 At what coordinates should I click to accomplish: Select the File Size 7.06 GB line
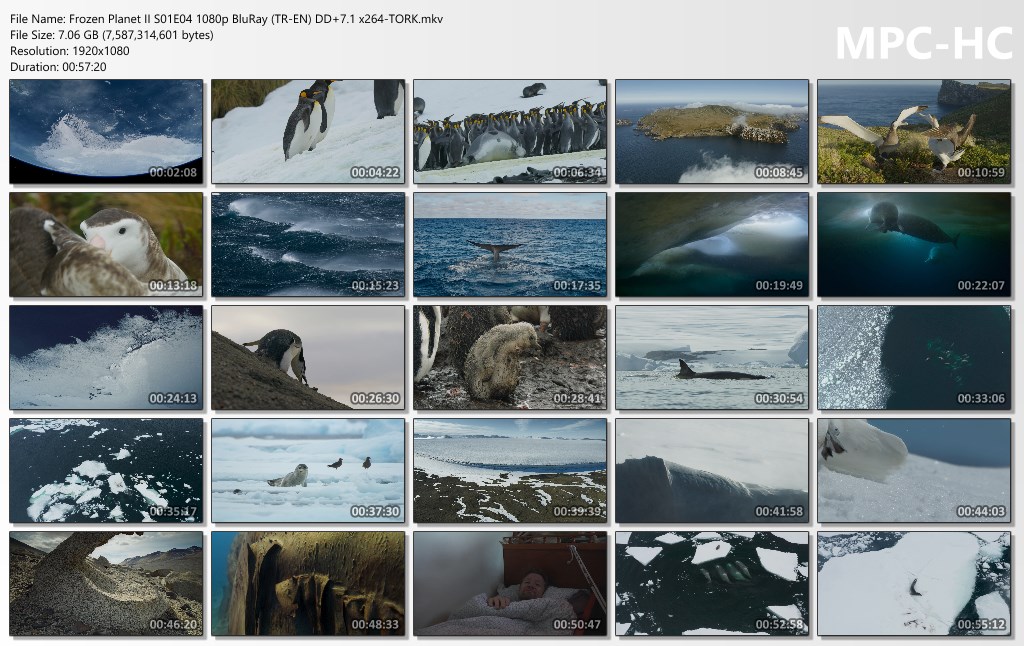[x=112, y=35]
